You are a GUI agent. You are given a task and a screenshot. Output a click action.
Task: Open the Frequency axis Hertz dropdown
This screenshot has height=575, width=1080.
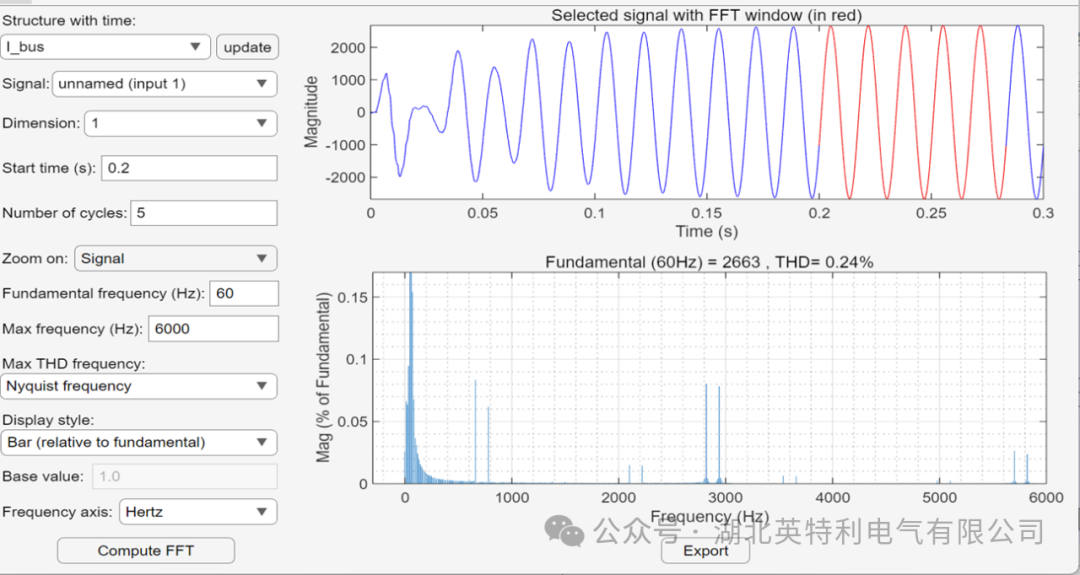[x=197, y=512]
